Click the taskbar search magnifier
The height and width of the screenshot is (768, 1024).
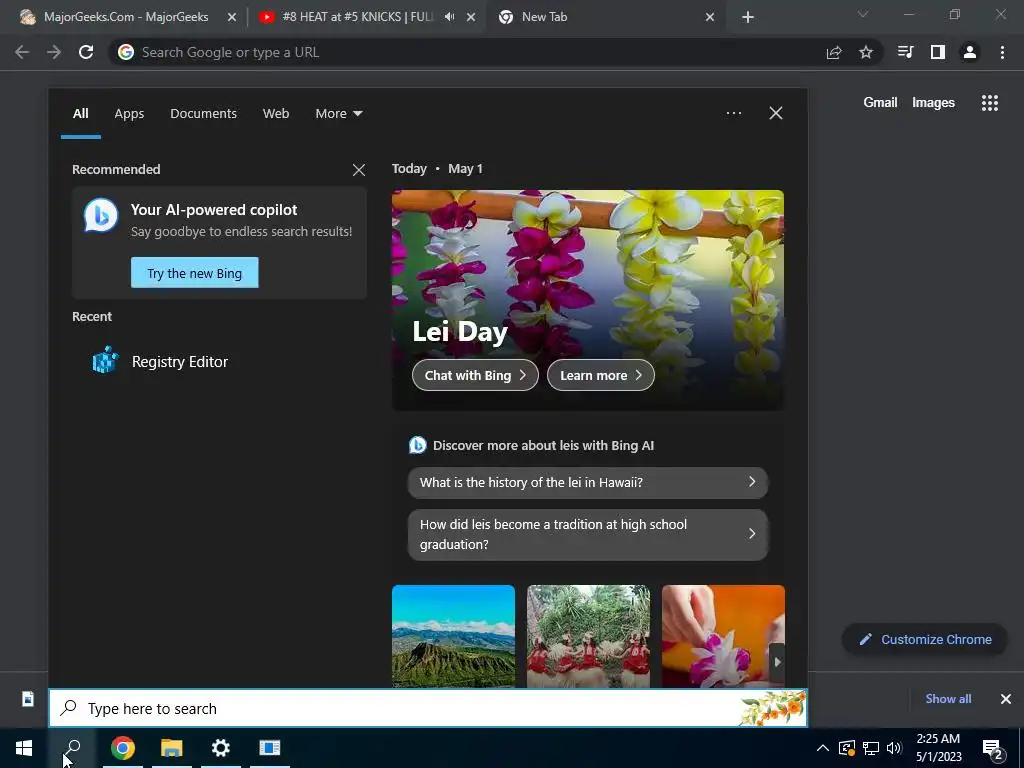tap(73, 748)
